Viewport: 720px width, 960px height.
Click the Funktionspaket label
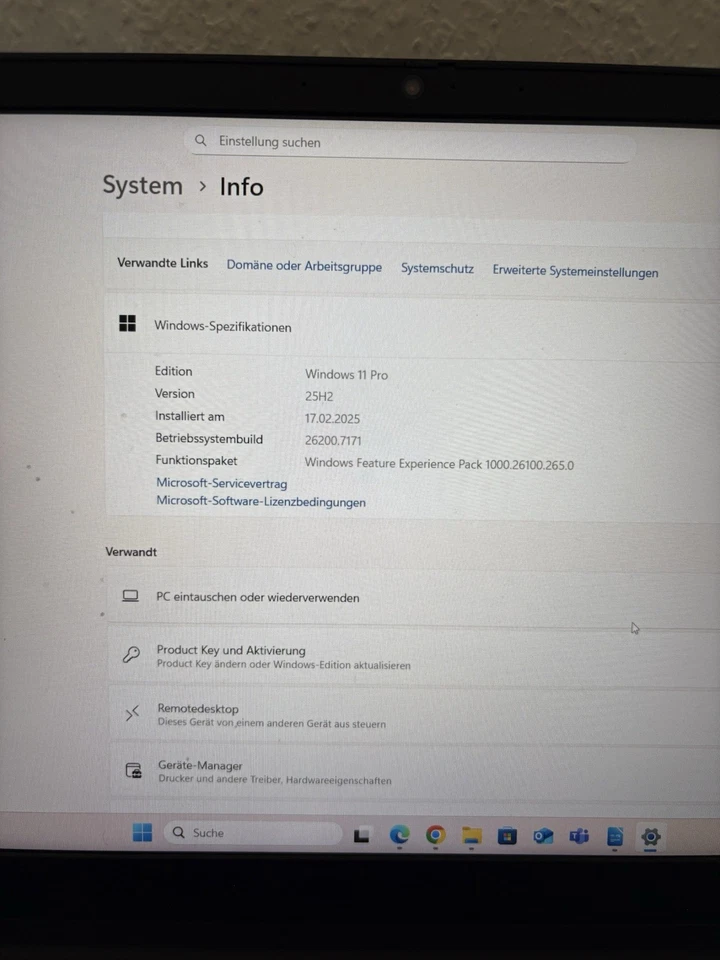coord(196,460)
